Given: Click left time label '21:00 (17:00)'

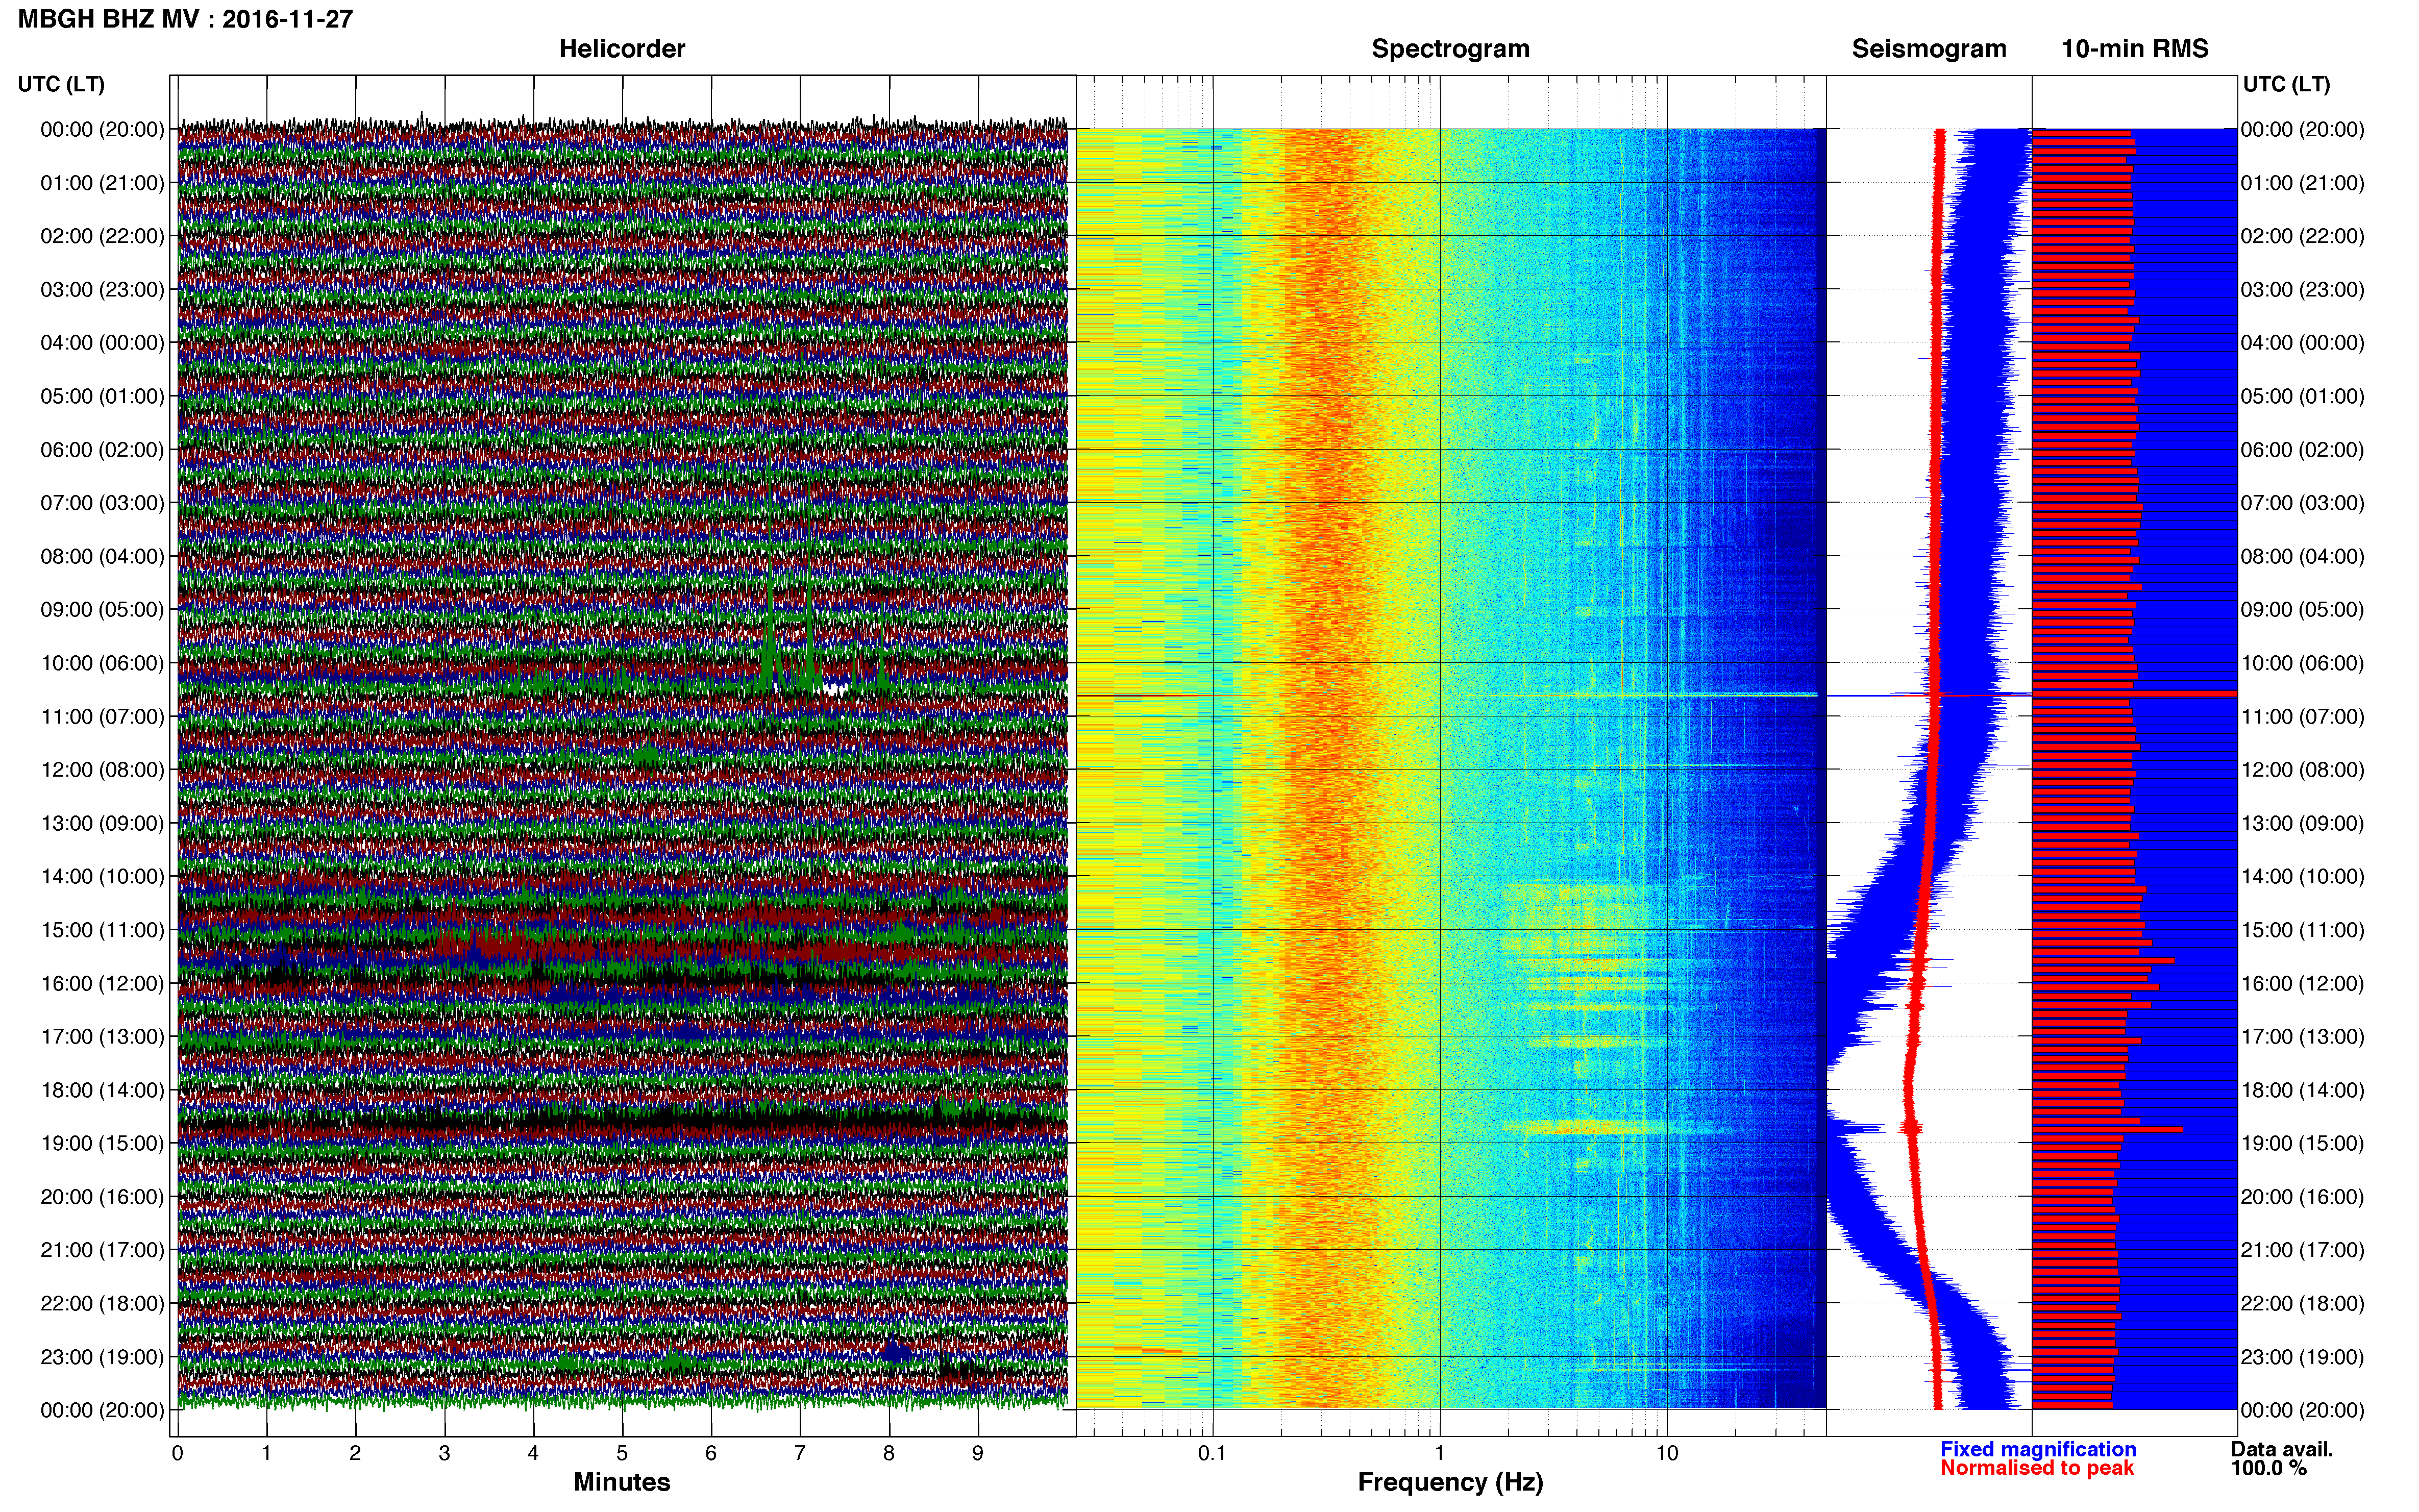Looking at the screenshot, I should pyautogui.click(x=102, y=1250).
